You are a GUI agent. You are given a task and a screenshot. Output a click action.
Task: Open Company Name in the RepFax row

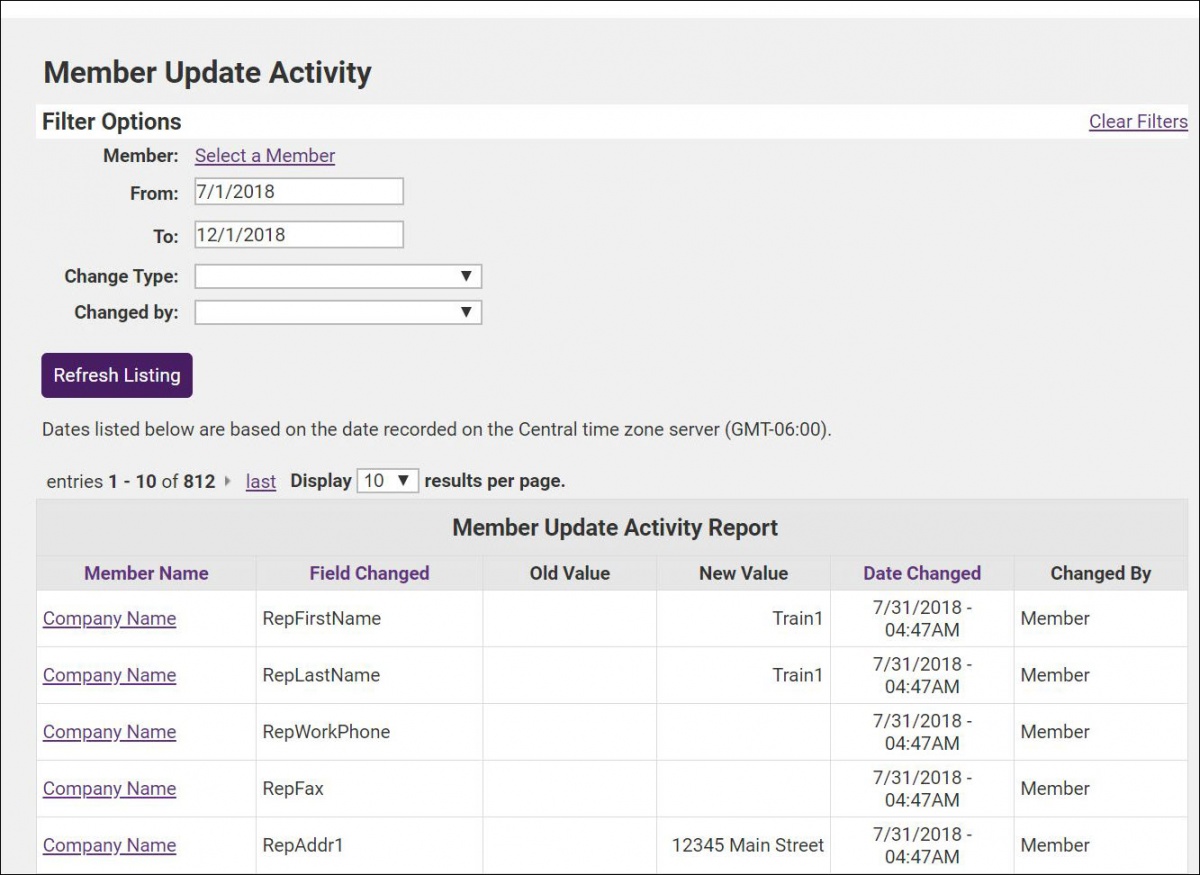coord(109,788)
